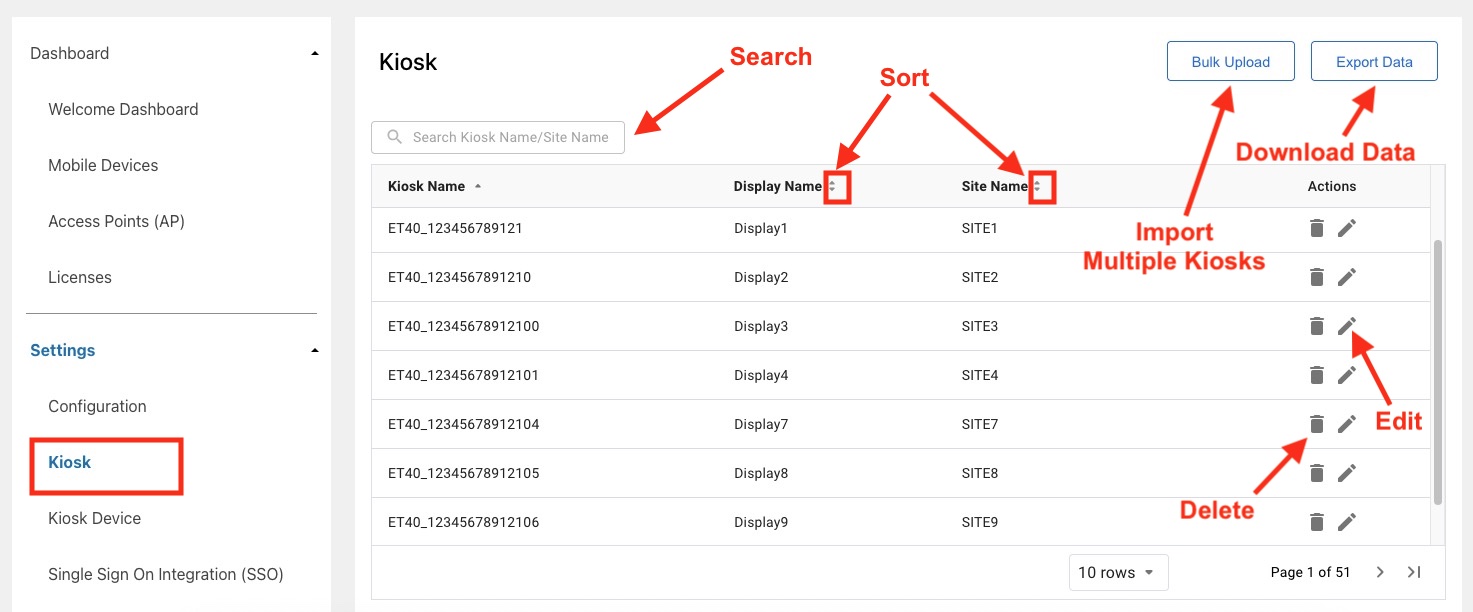This screenshot has height=612, width=1473.
Task: Collapse the Dashboard sidebar section
Action: click(315, 53)
